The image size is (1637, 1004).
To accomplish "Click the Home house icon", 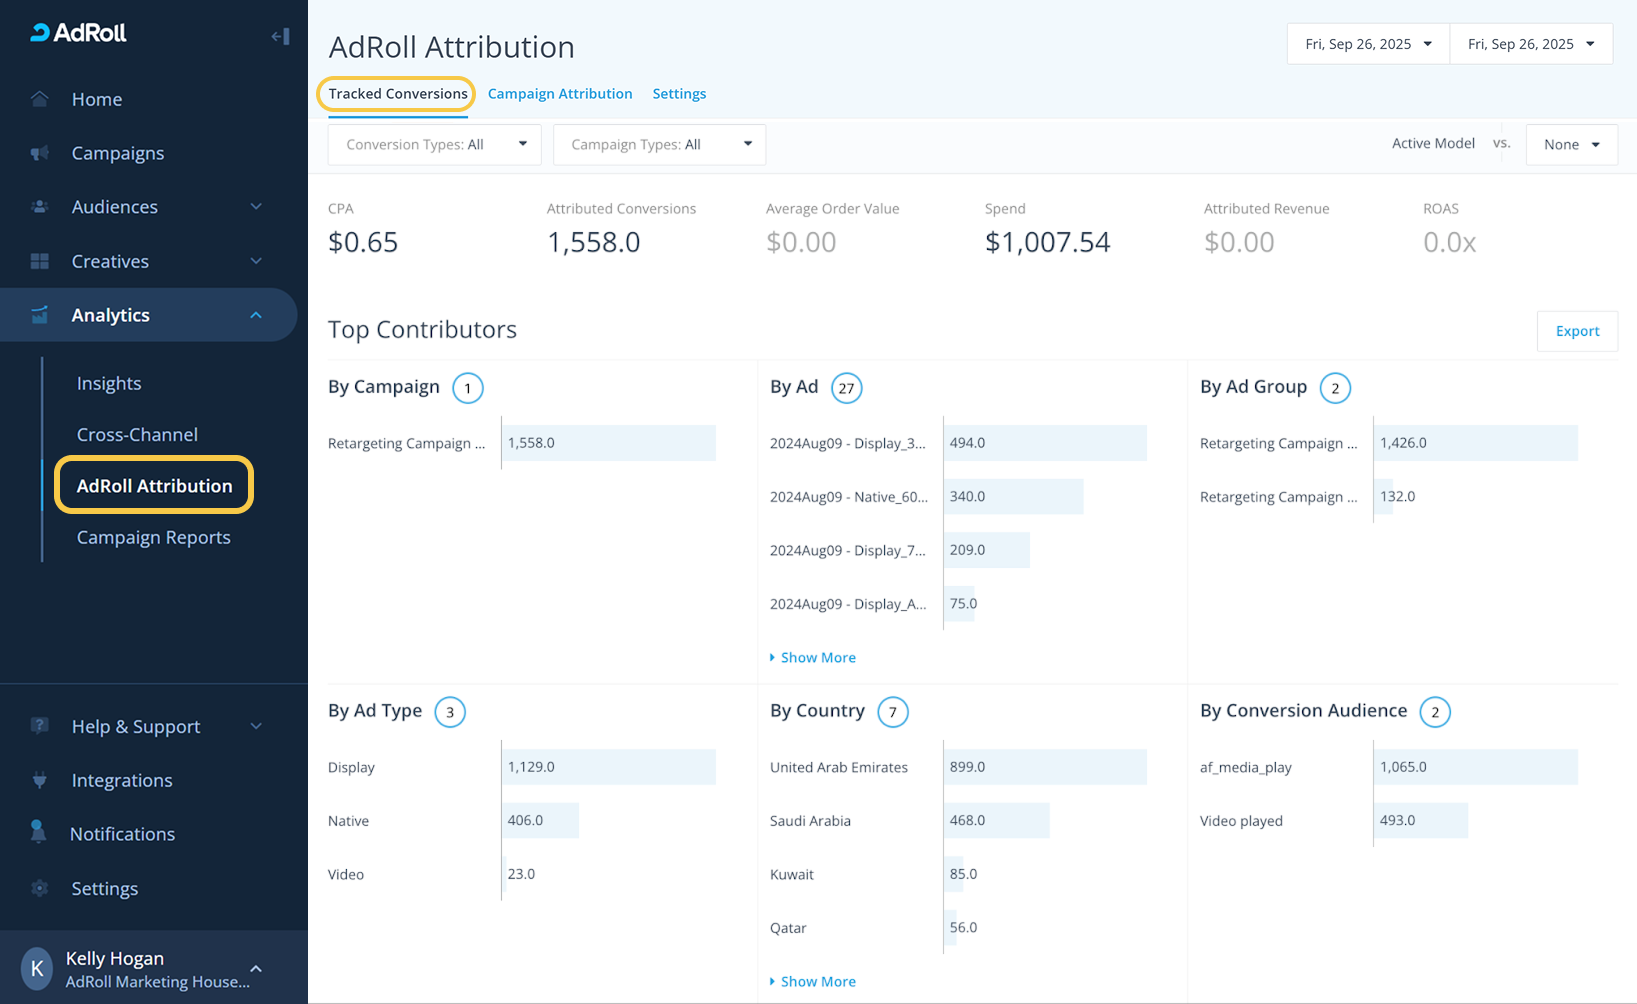I will point(40,99).
